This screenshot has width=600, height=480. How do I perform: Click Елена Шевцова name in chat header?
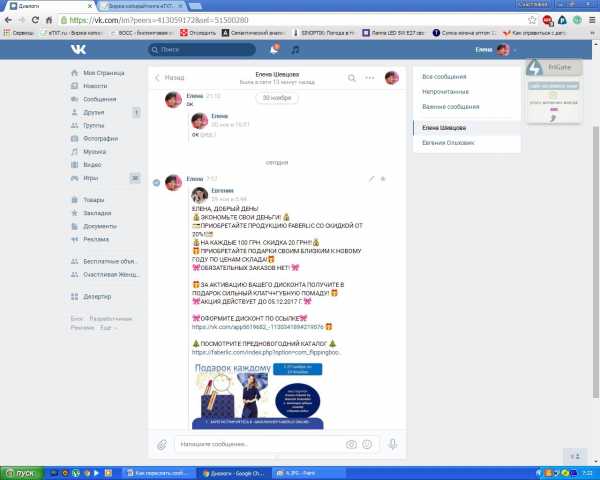(277, 74)
